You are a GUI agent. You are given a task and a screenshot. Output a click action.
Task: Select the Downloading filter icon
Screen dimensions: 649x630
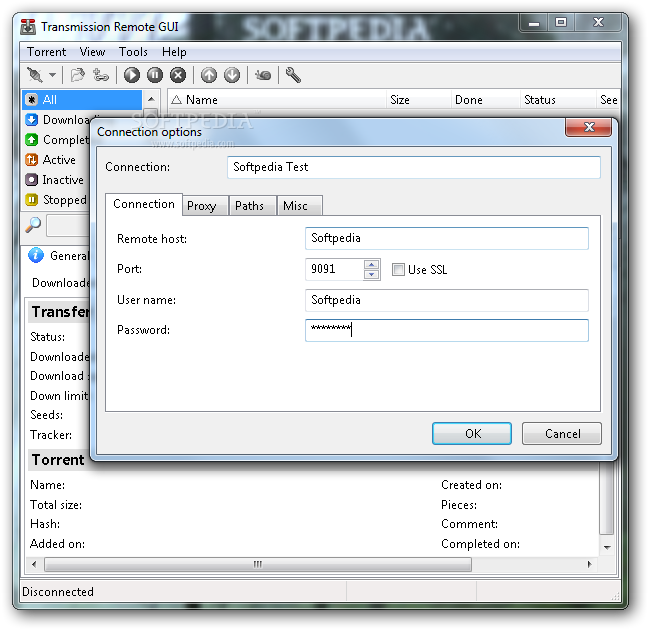pos(31,120)
